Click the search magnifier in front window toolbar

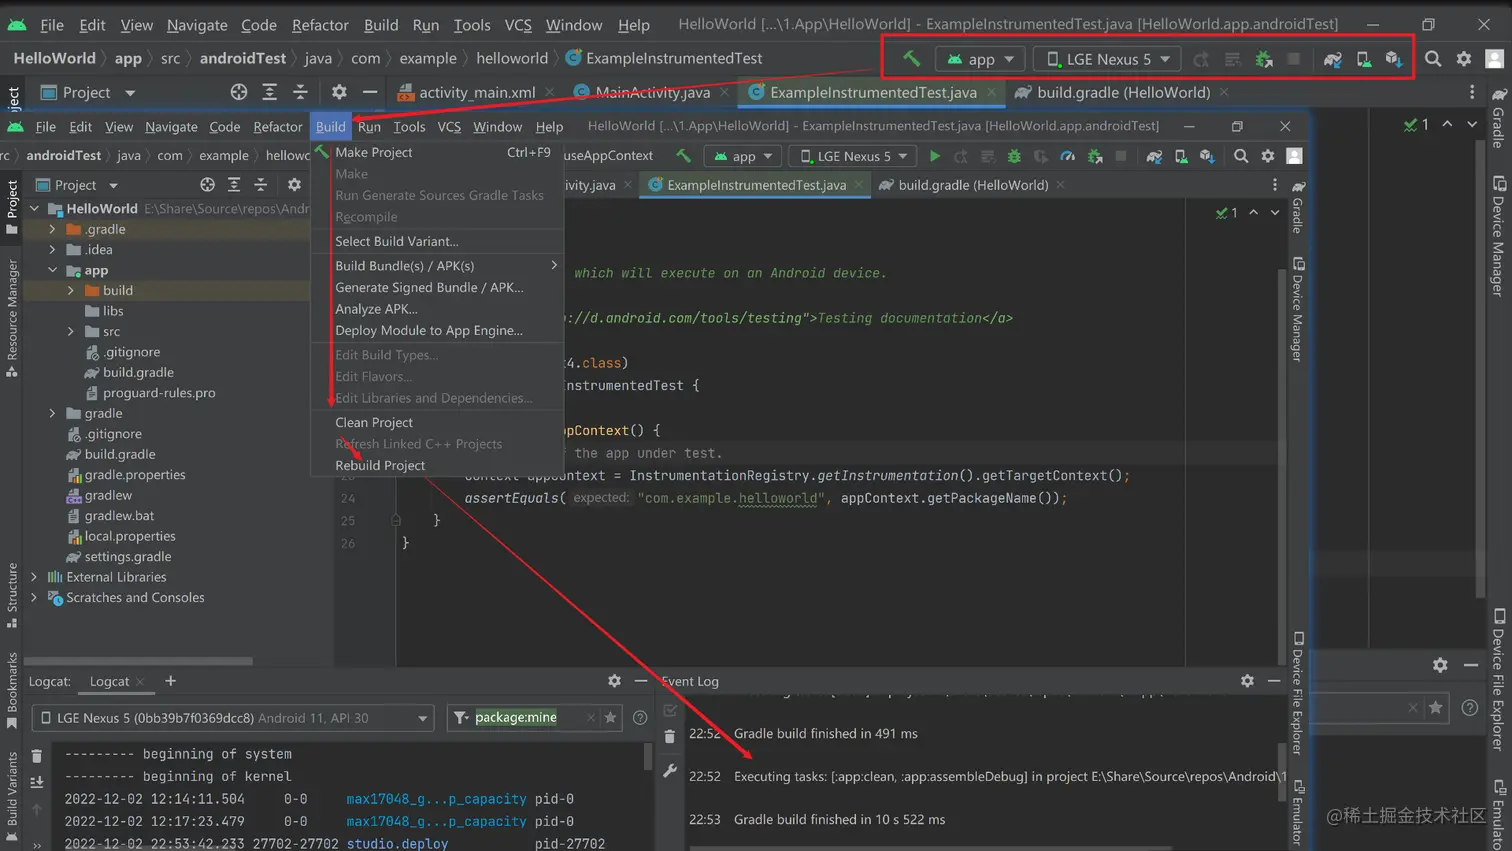pyautogui.click(x=1241, y=156)
